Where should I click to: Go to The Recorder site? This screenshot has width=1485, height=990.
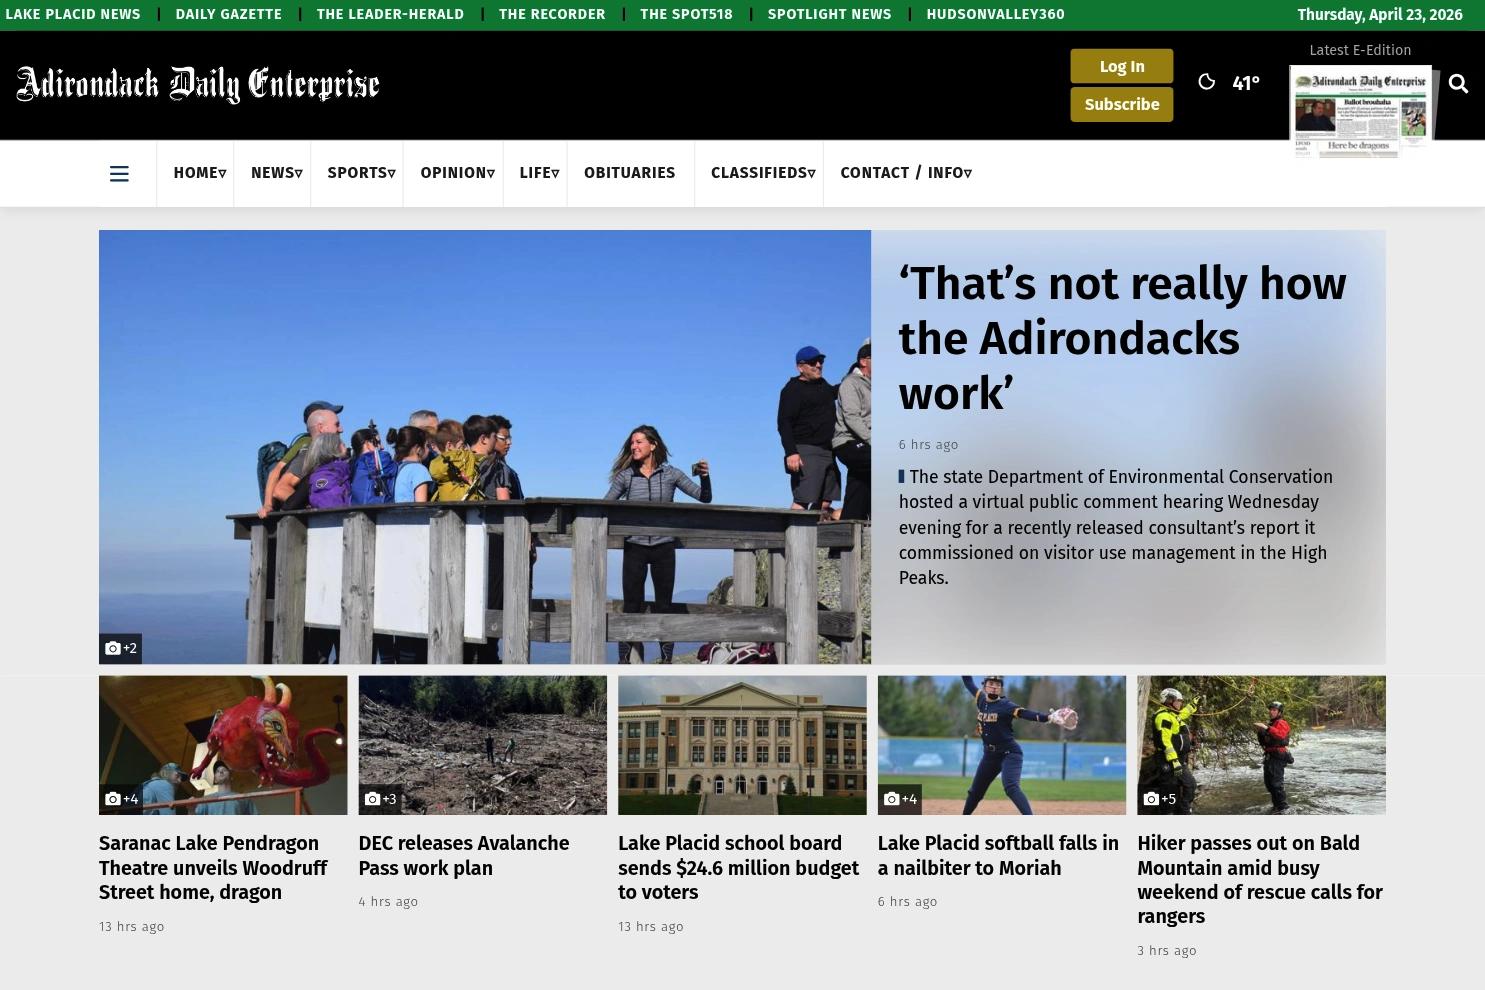coord(552,14)
